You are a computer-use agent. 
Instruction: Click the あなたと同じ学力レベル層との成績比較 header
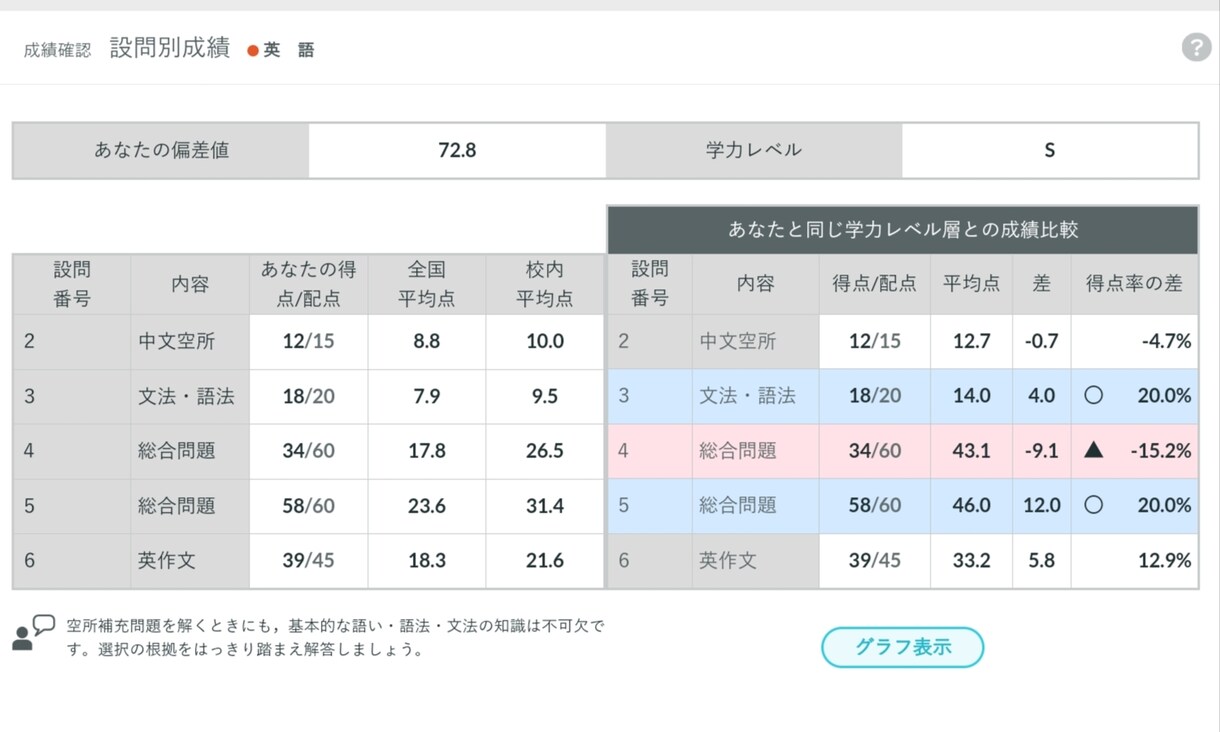(903, 230)
